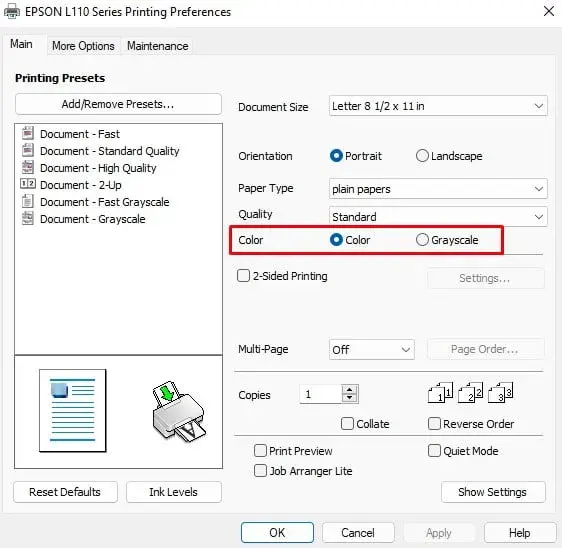Turn on Quiet Mode
This screenshot has width=562, height=548.
[x=434, y=451]
